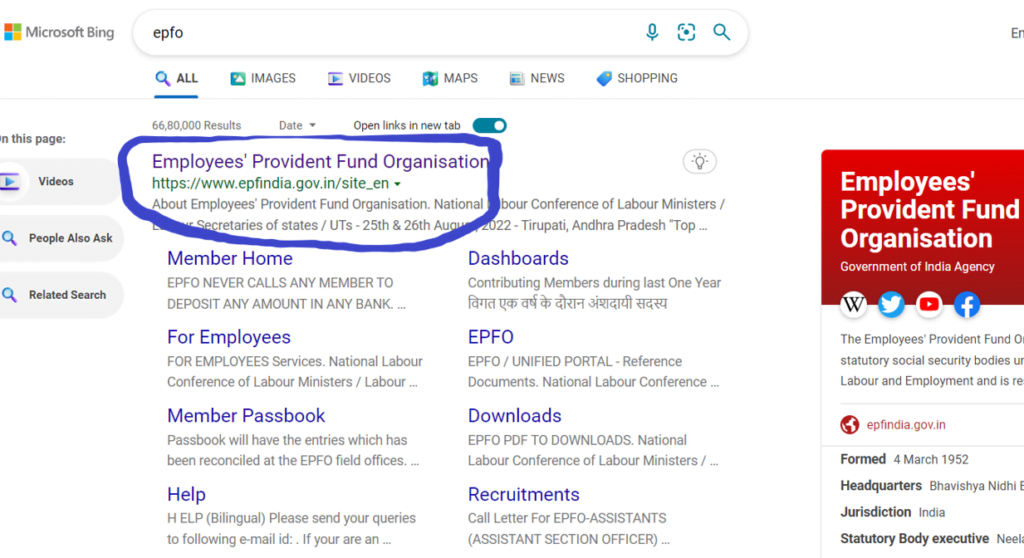The height and width of the screenshot is (558, 1024).
Task: Click the Government of India Agency subtitle
Action: coord(917,267)
